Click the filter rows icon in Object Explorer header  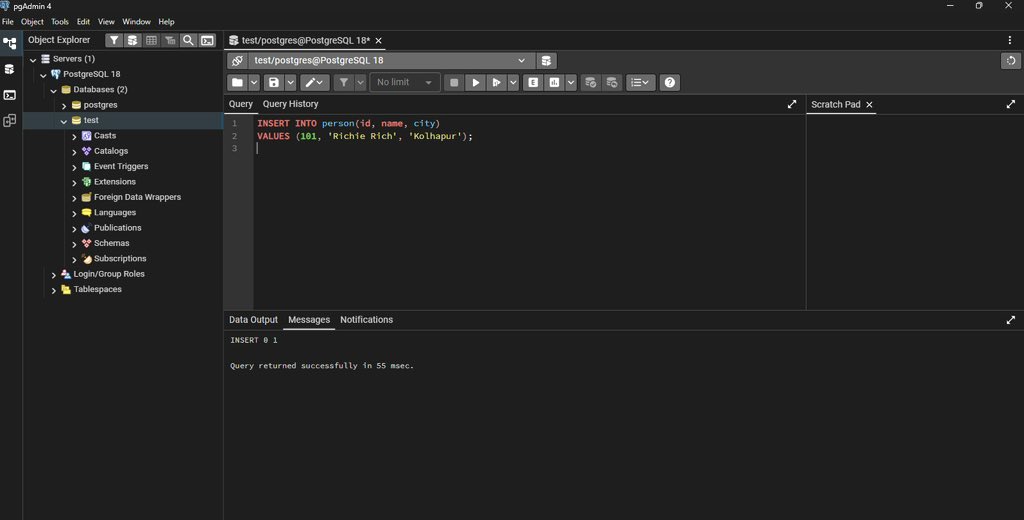pyautogui.click(x=114, y=41)
